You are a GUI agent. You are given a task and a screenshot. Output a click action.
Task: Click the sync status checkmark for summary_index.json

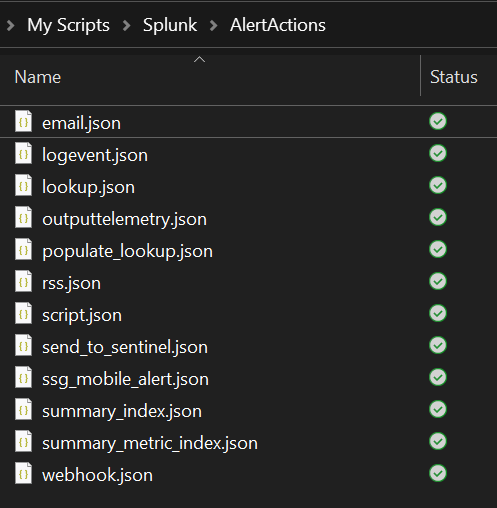[x=438, y=409]
